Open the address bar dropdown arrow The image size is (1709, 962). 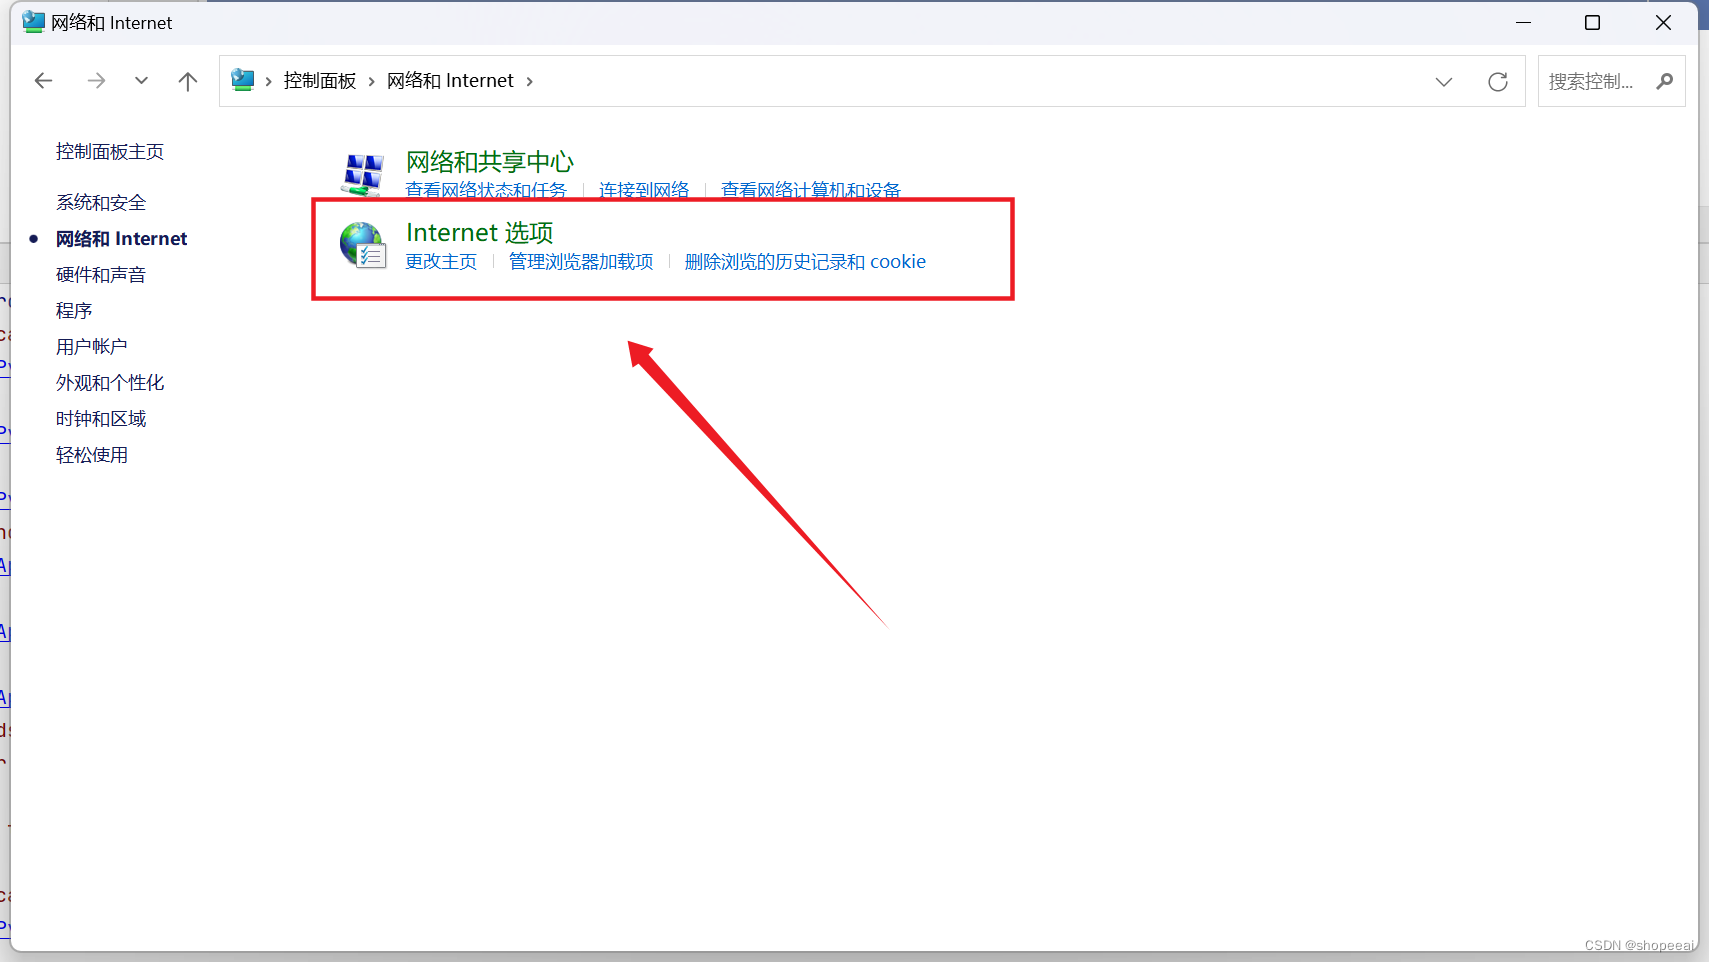(x=1445, y=81)
